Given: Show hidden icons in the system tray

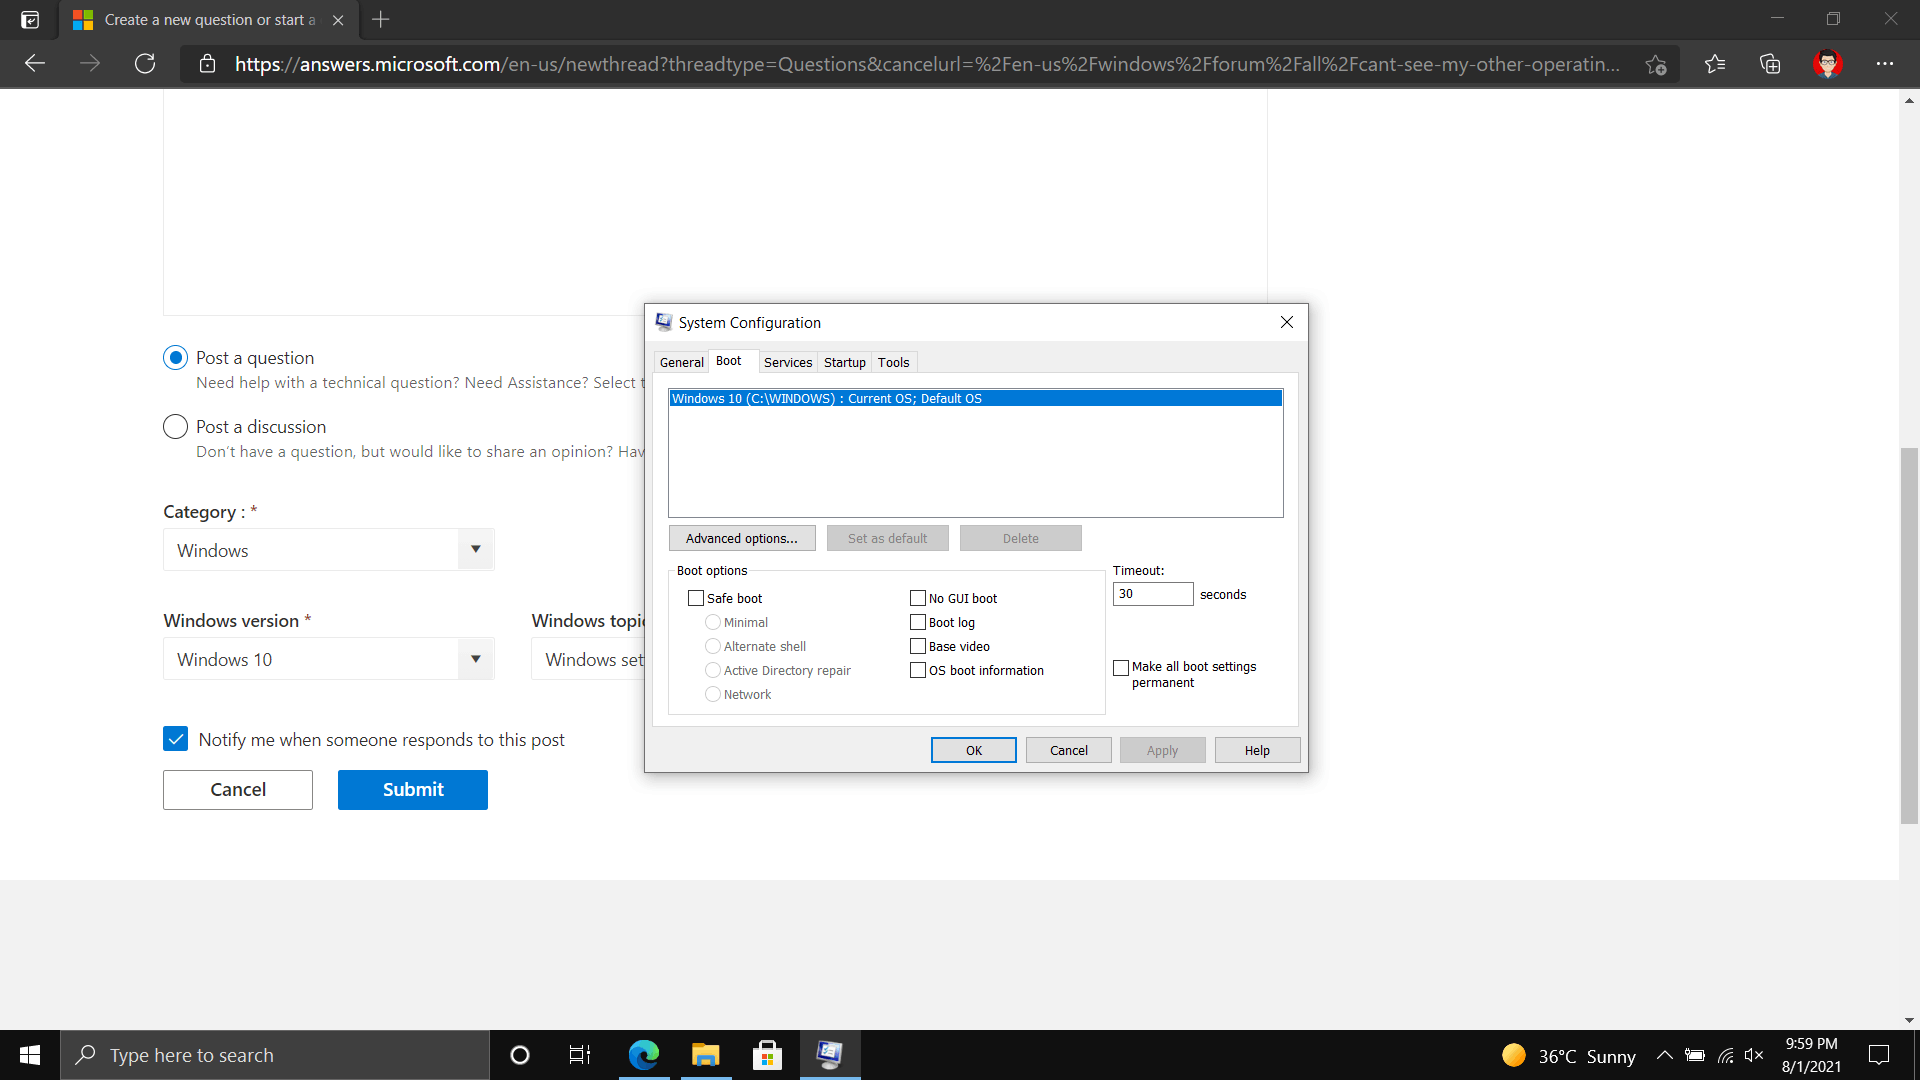Looking at the screenshot, I should click(1664, 1055).
